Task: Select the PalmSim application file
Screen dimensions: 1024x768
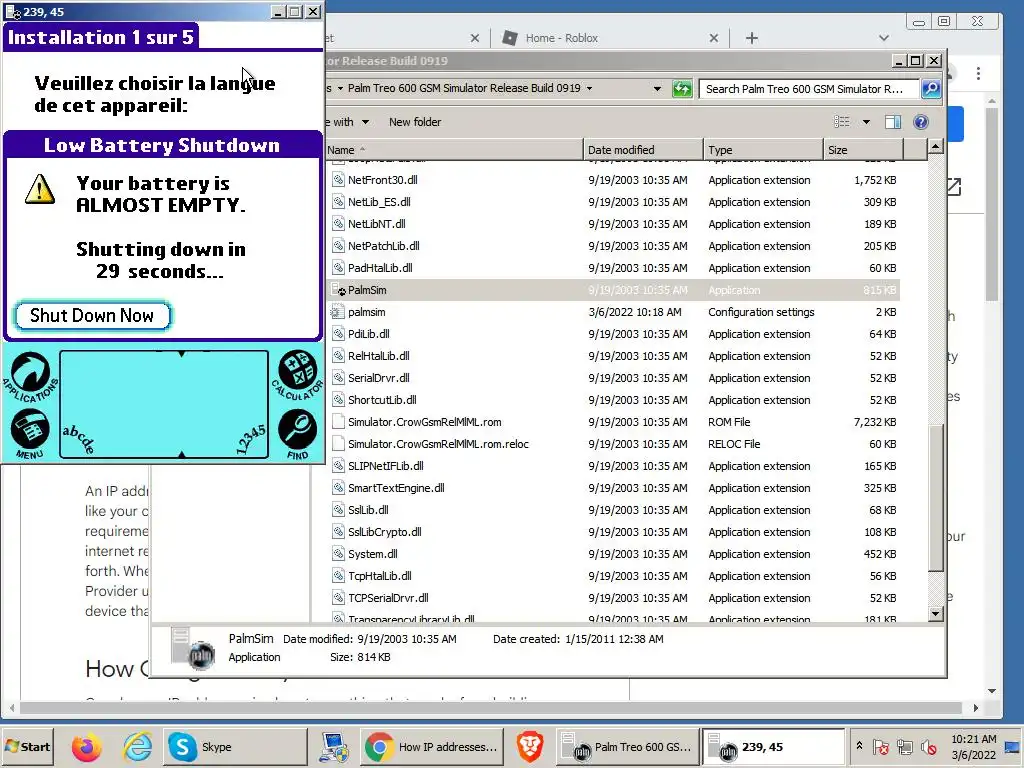Action: pos(367,290)
